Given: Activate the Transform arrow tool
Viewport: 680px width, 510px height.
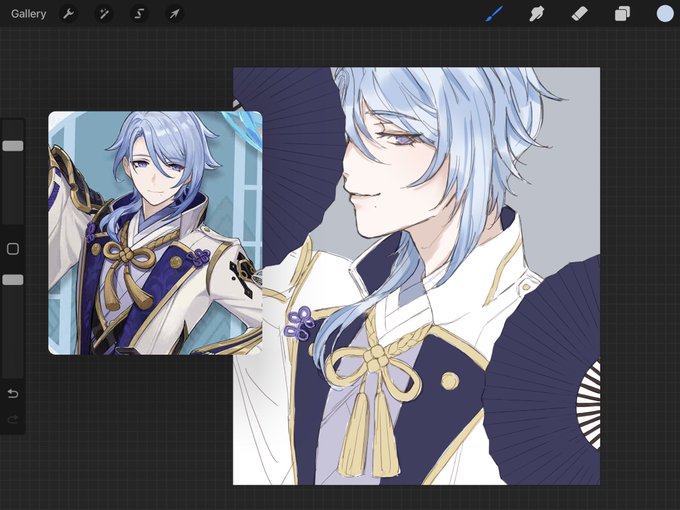Looking at the screenshot, I should tap(174, 14).
